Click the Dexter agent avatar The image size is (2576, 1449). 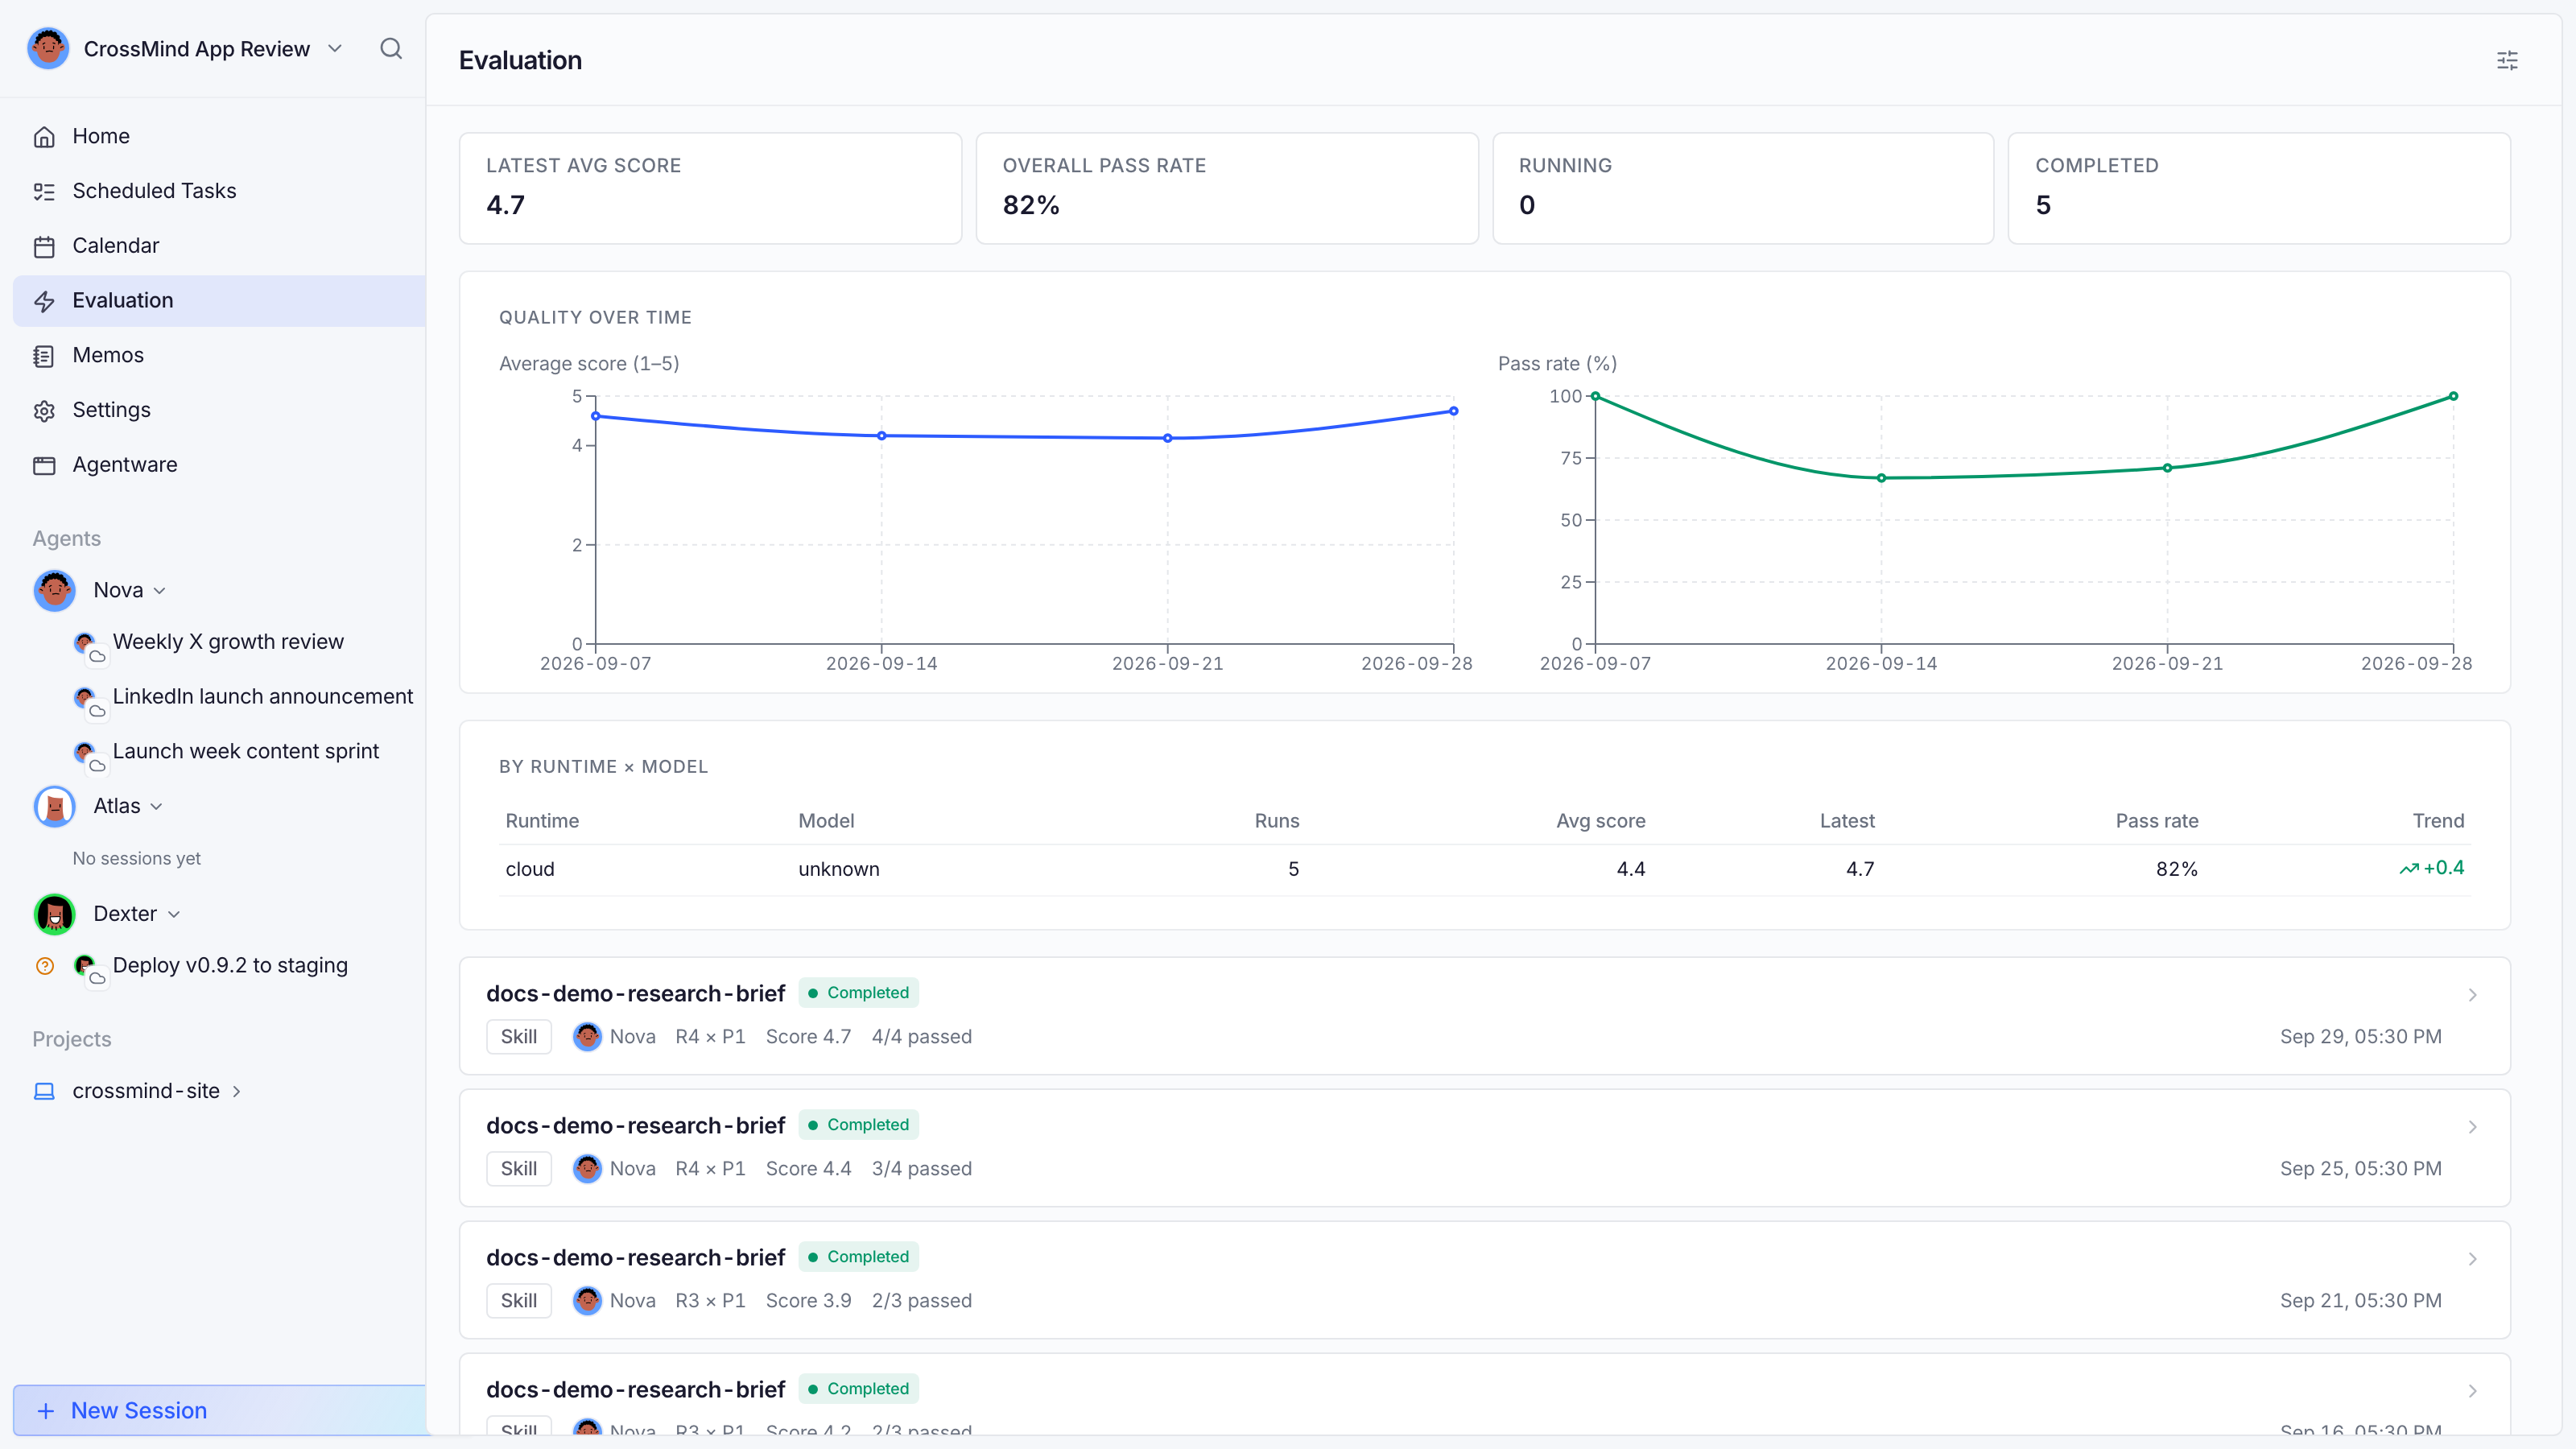click(x=54, y=914)
